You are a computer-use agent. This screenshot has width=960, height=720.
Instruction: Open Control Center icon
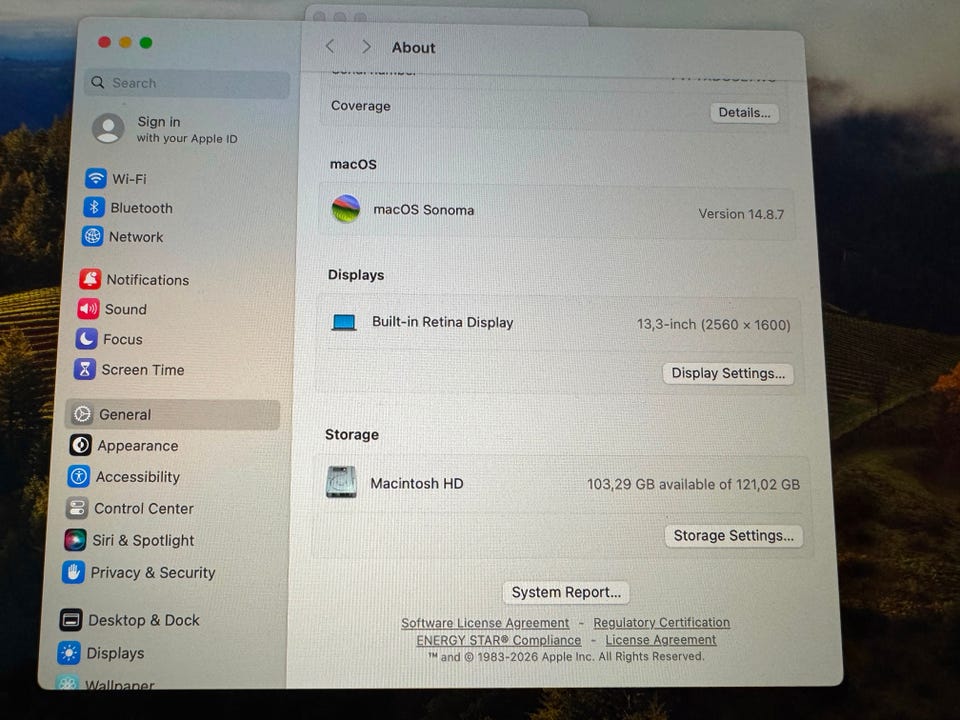77,508
